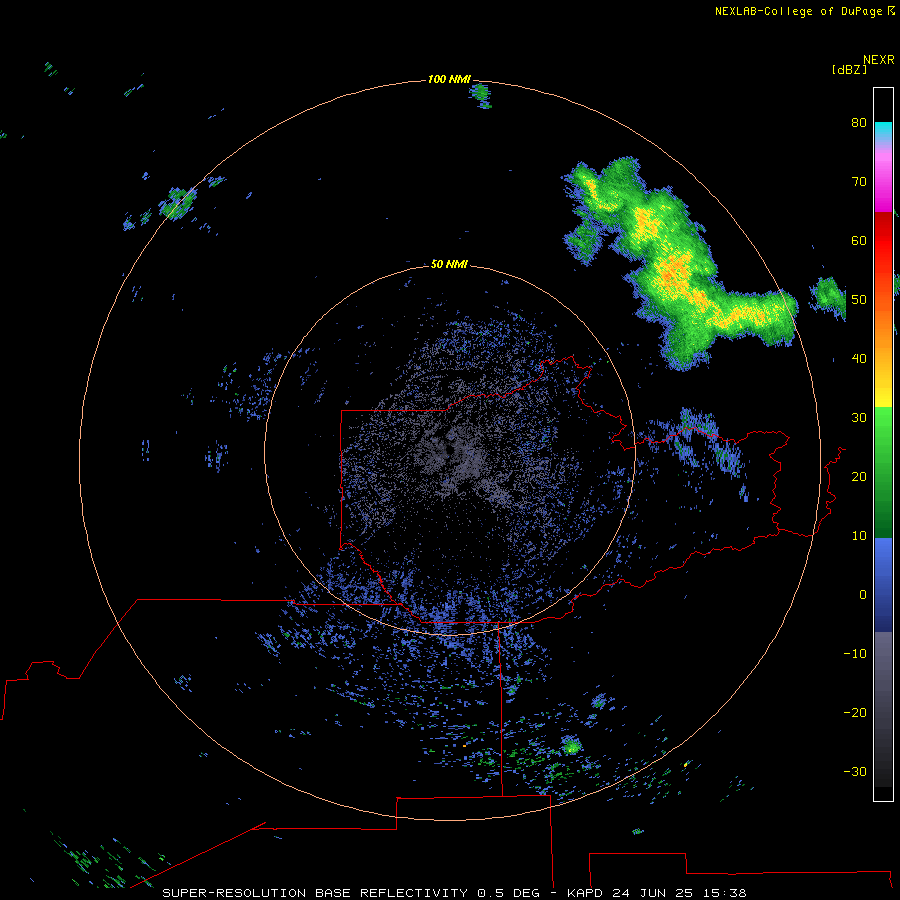Click the 20 value on the dBZ scale
The height and width of the screenshot is (900, 900).
click(859, 476)
